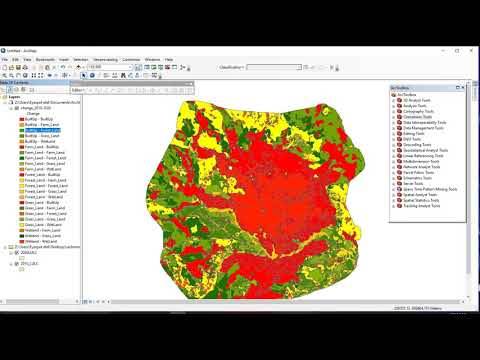Open the Editor dropdown menu
Image resolution: width=480 pixels, height=360 pixels.
[78, 90]
